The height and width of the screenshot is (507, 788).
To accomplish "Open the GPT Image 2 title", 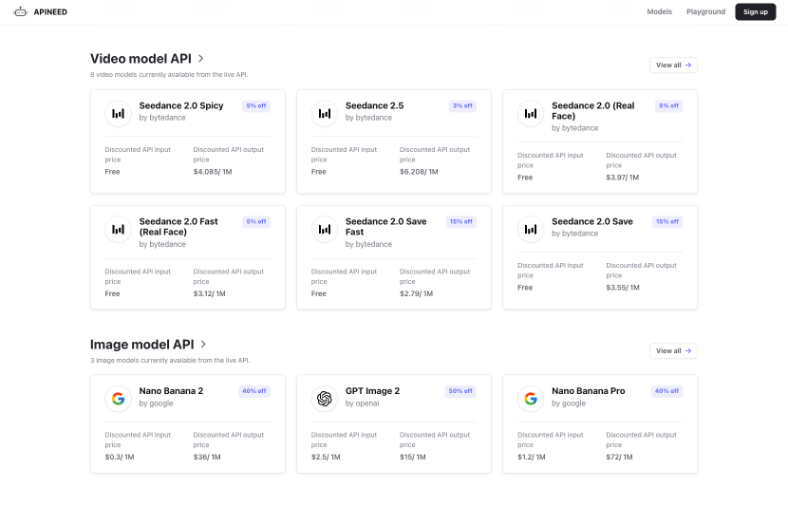I will click(x=372, y=390).
